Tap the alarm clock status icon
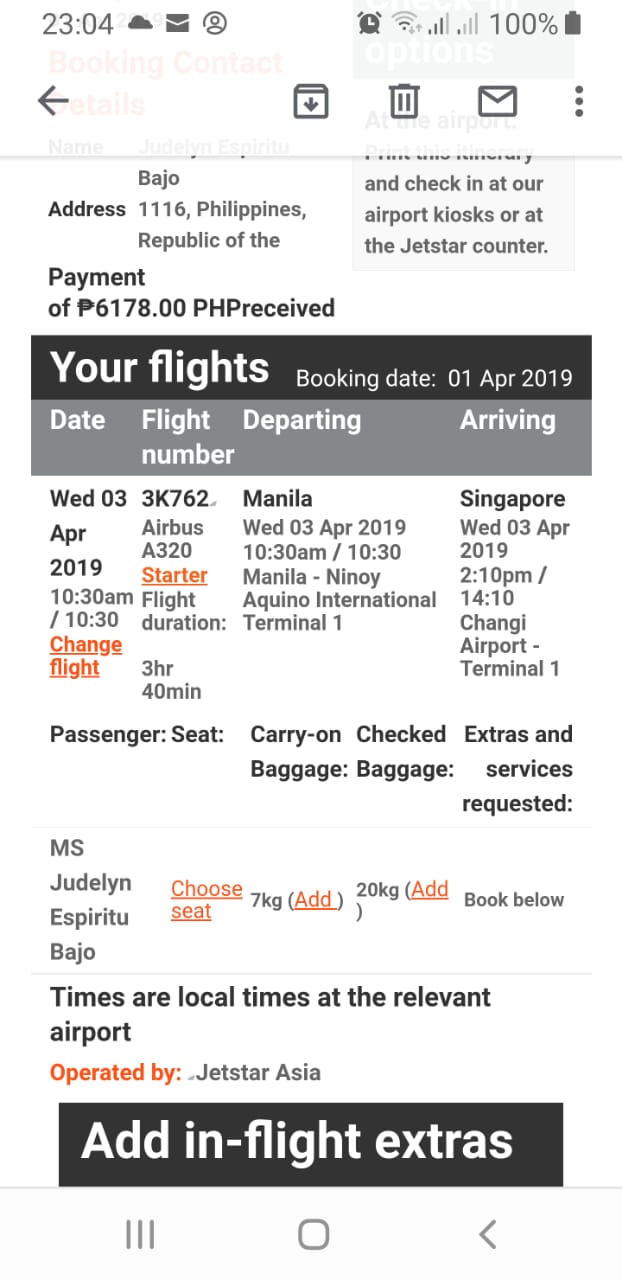Viewport: 622px width, 1280px height. point(370,23)
